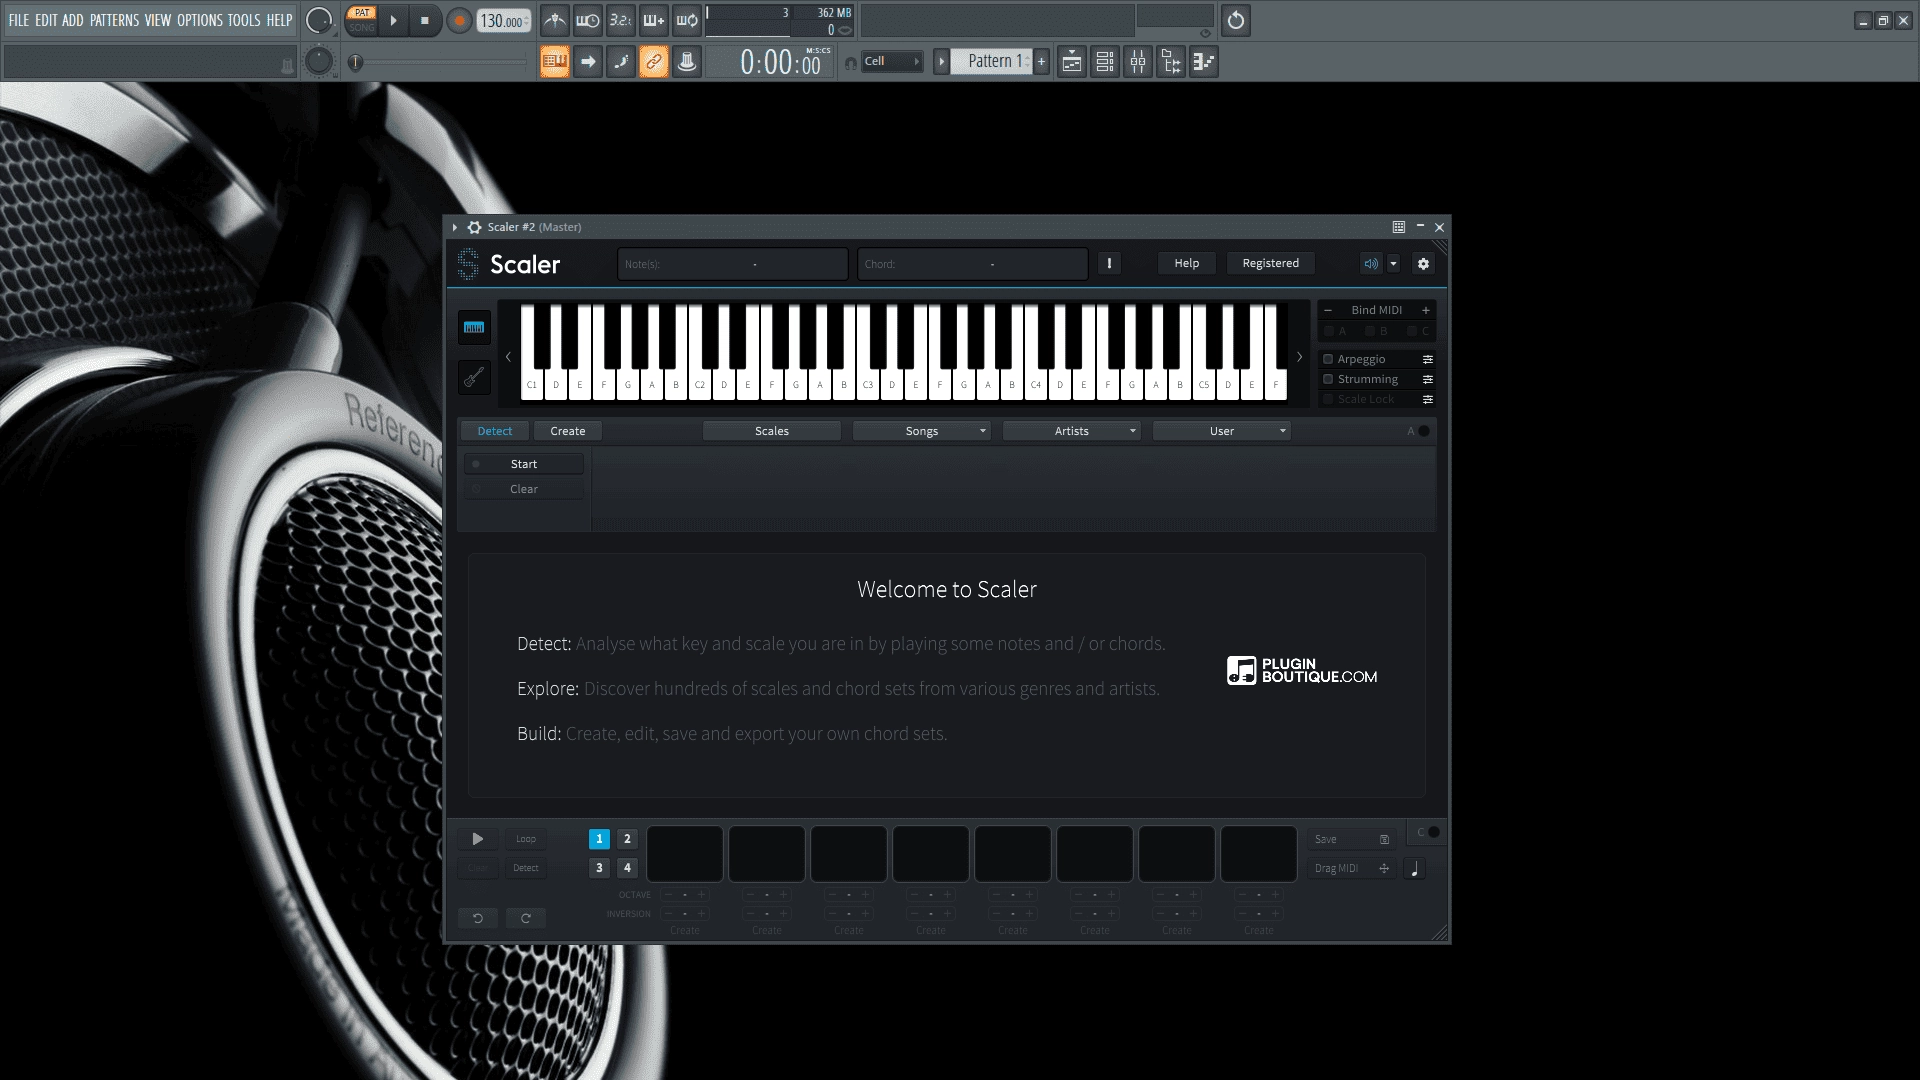
Task: Toggle Scaler audio speaker icon
Action: (1371, 263)
